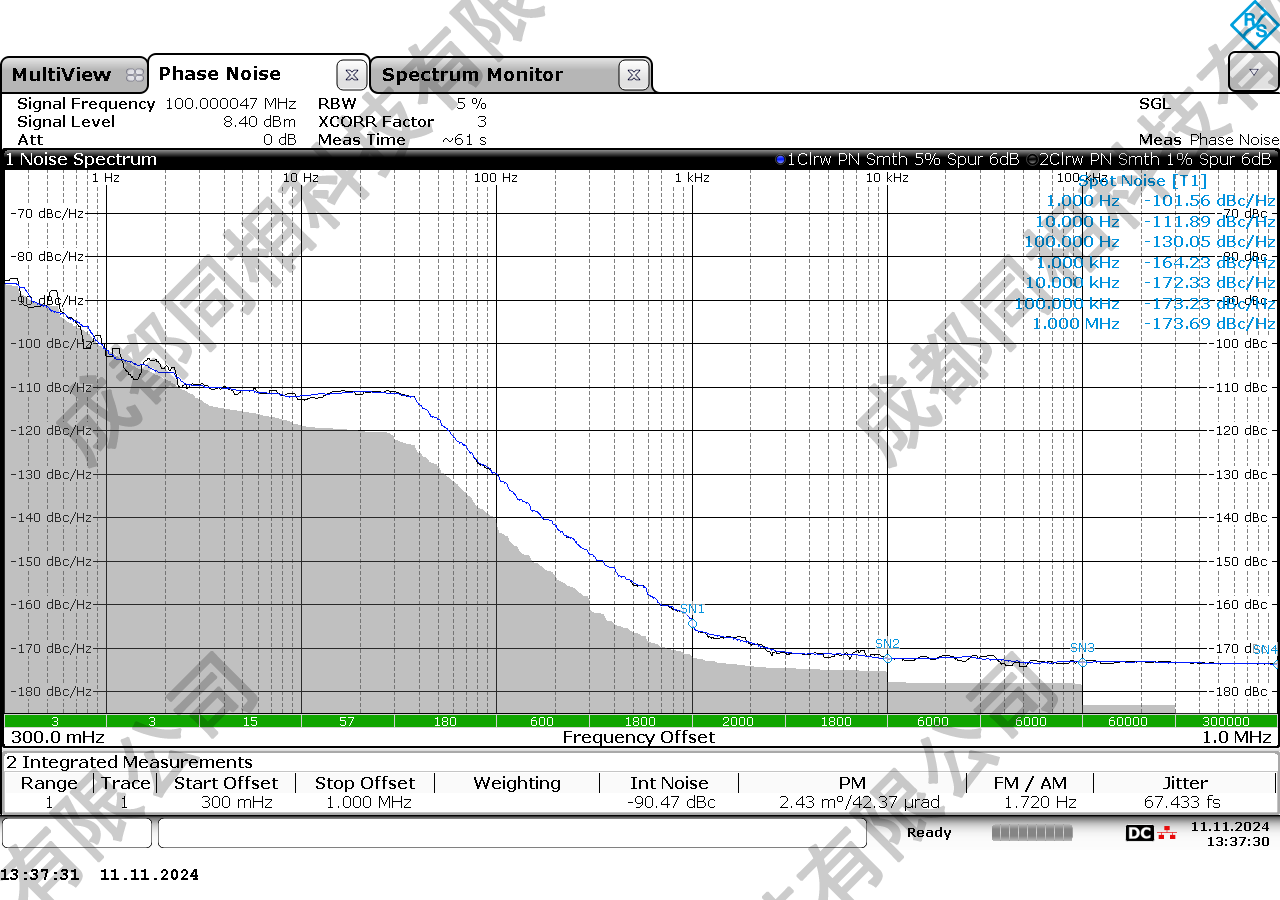
Task: Open the MultiView tab
Action: [x=62, y=75]
